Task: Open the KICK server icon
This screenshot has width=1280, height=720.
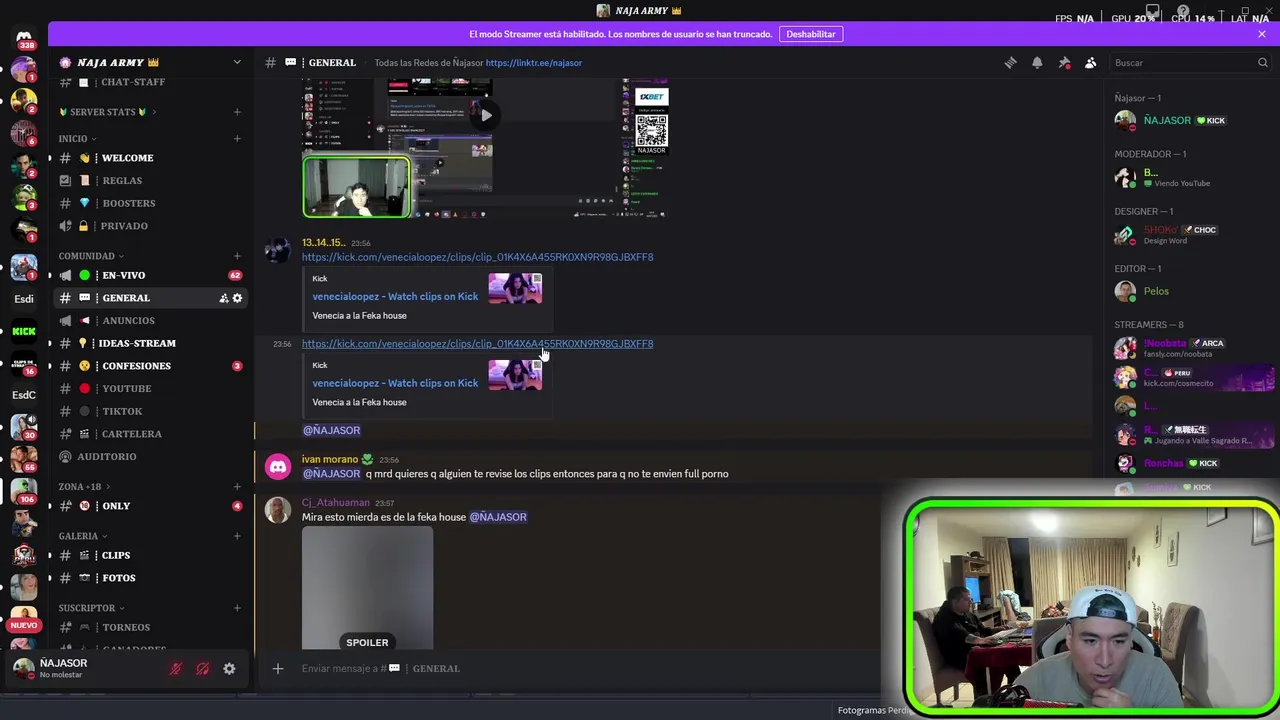Action: (24, 331)
